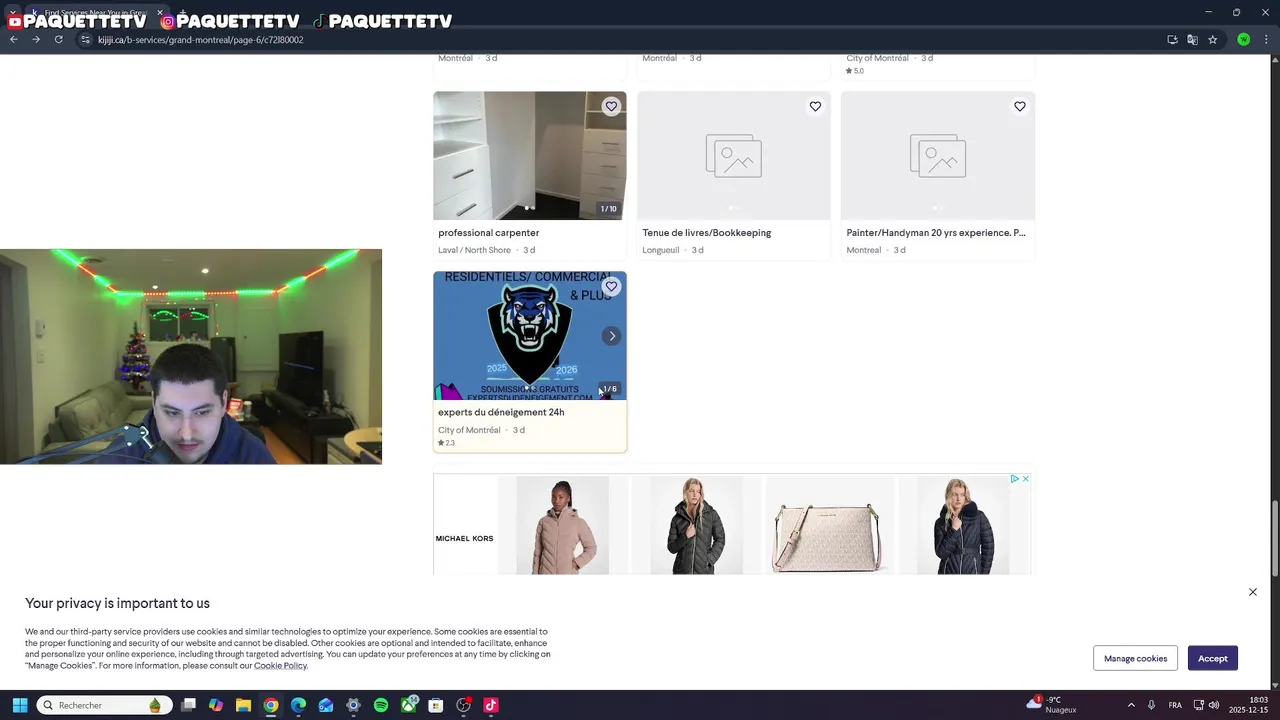
Task: Open the Cookie Policy link
Action: 280,666
